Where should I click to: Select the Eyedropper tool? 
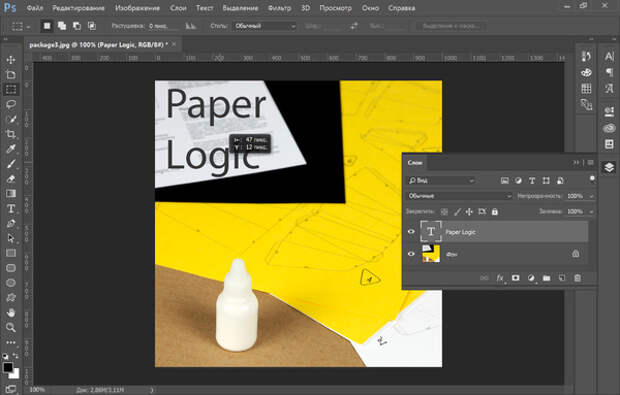click(11, 149)
